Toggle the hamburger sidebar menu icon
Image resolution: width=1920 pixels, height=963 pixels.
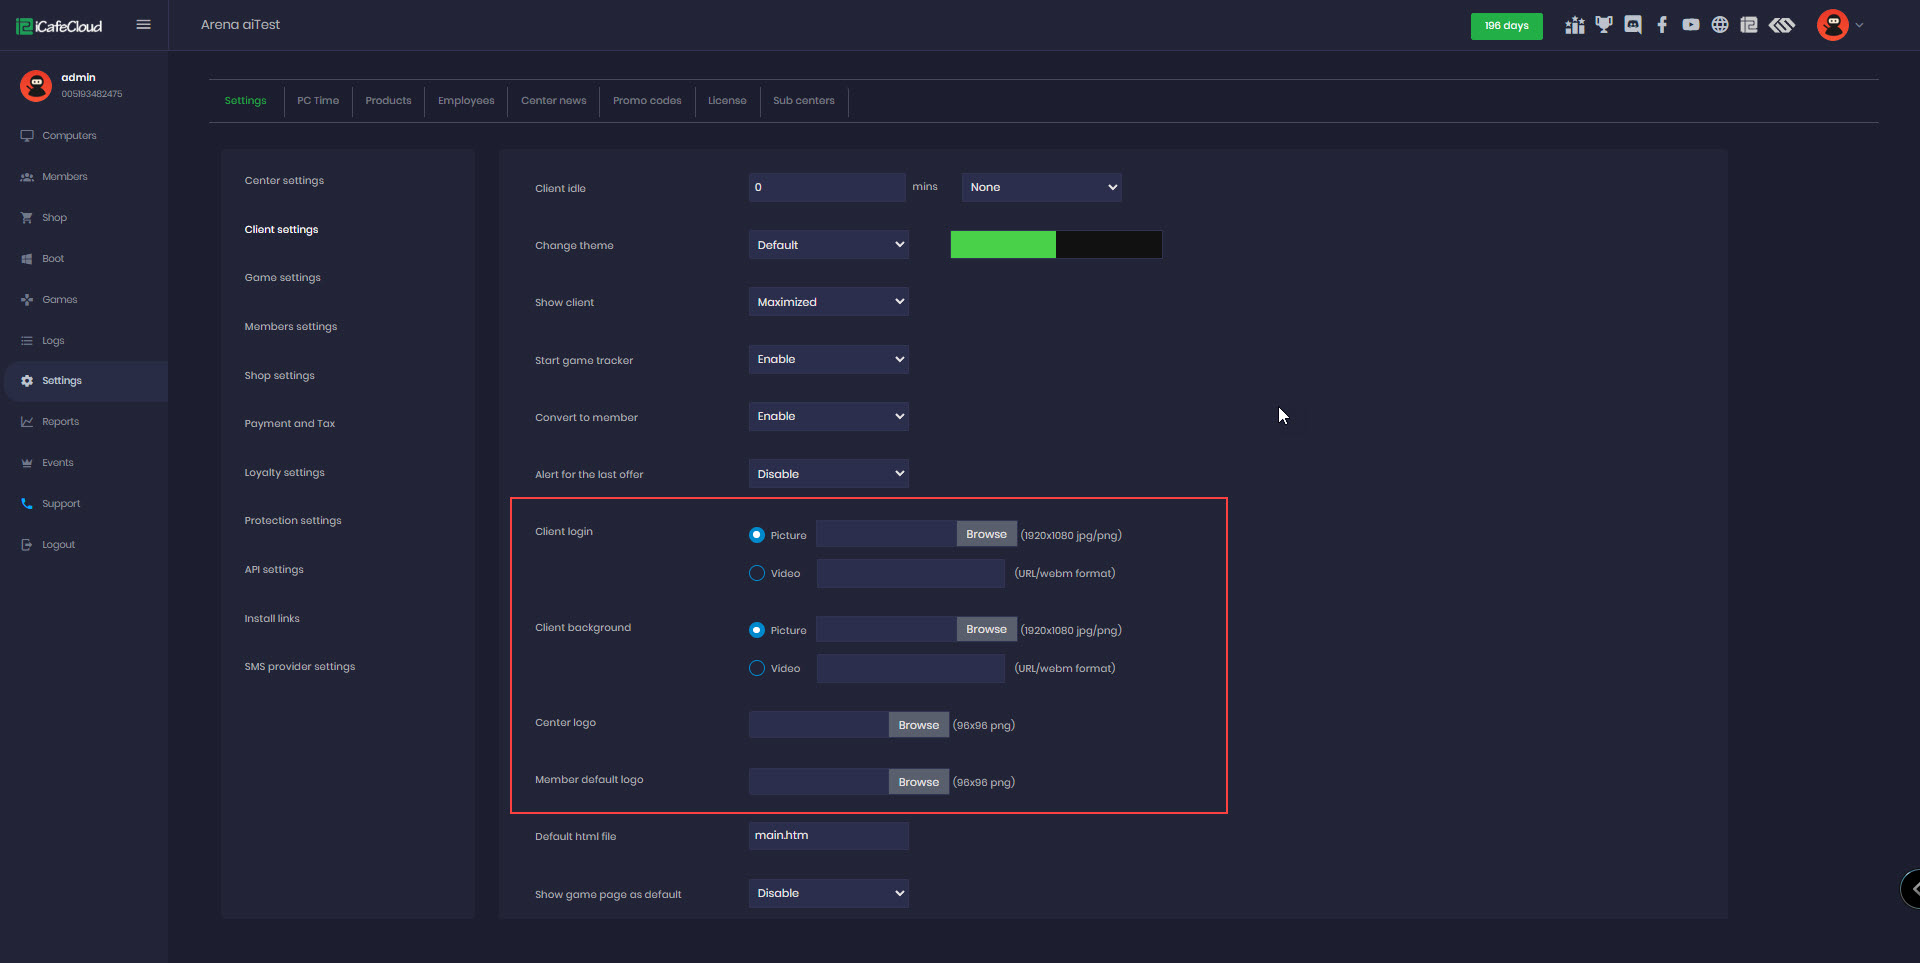[143, 25]
